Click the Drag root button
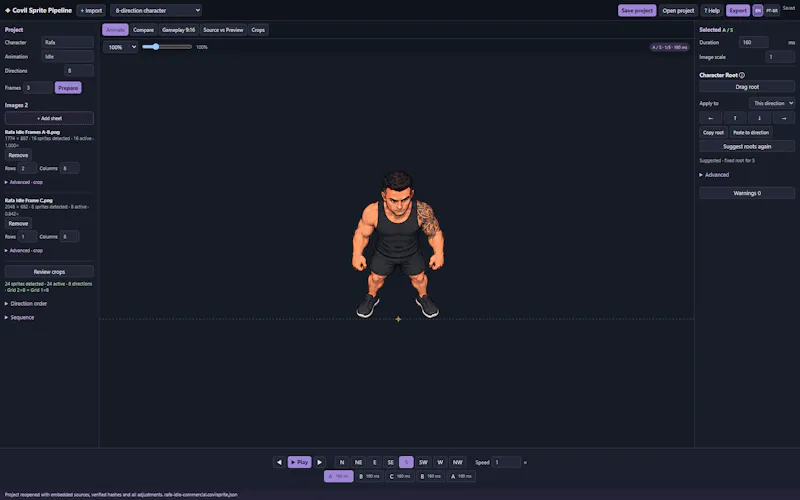The height and width of the screenshot is (500, 800). [x=747, y=87]
